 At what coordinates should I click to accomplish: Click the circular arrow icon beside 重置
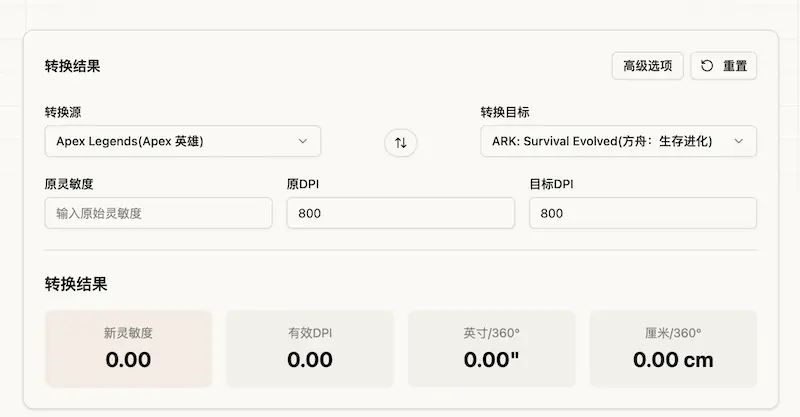click(x=707, y=66)
